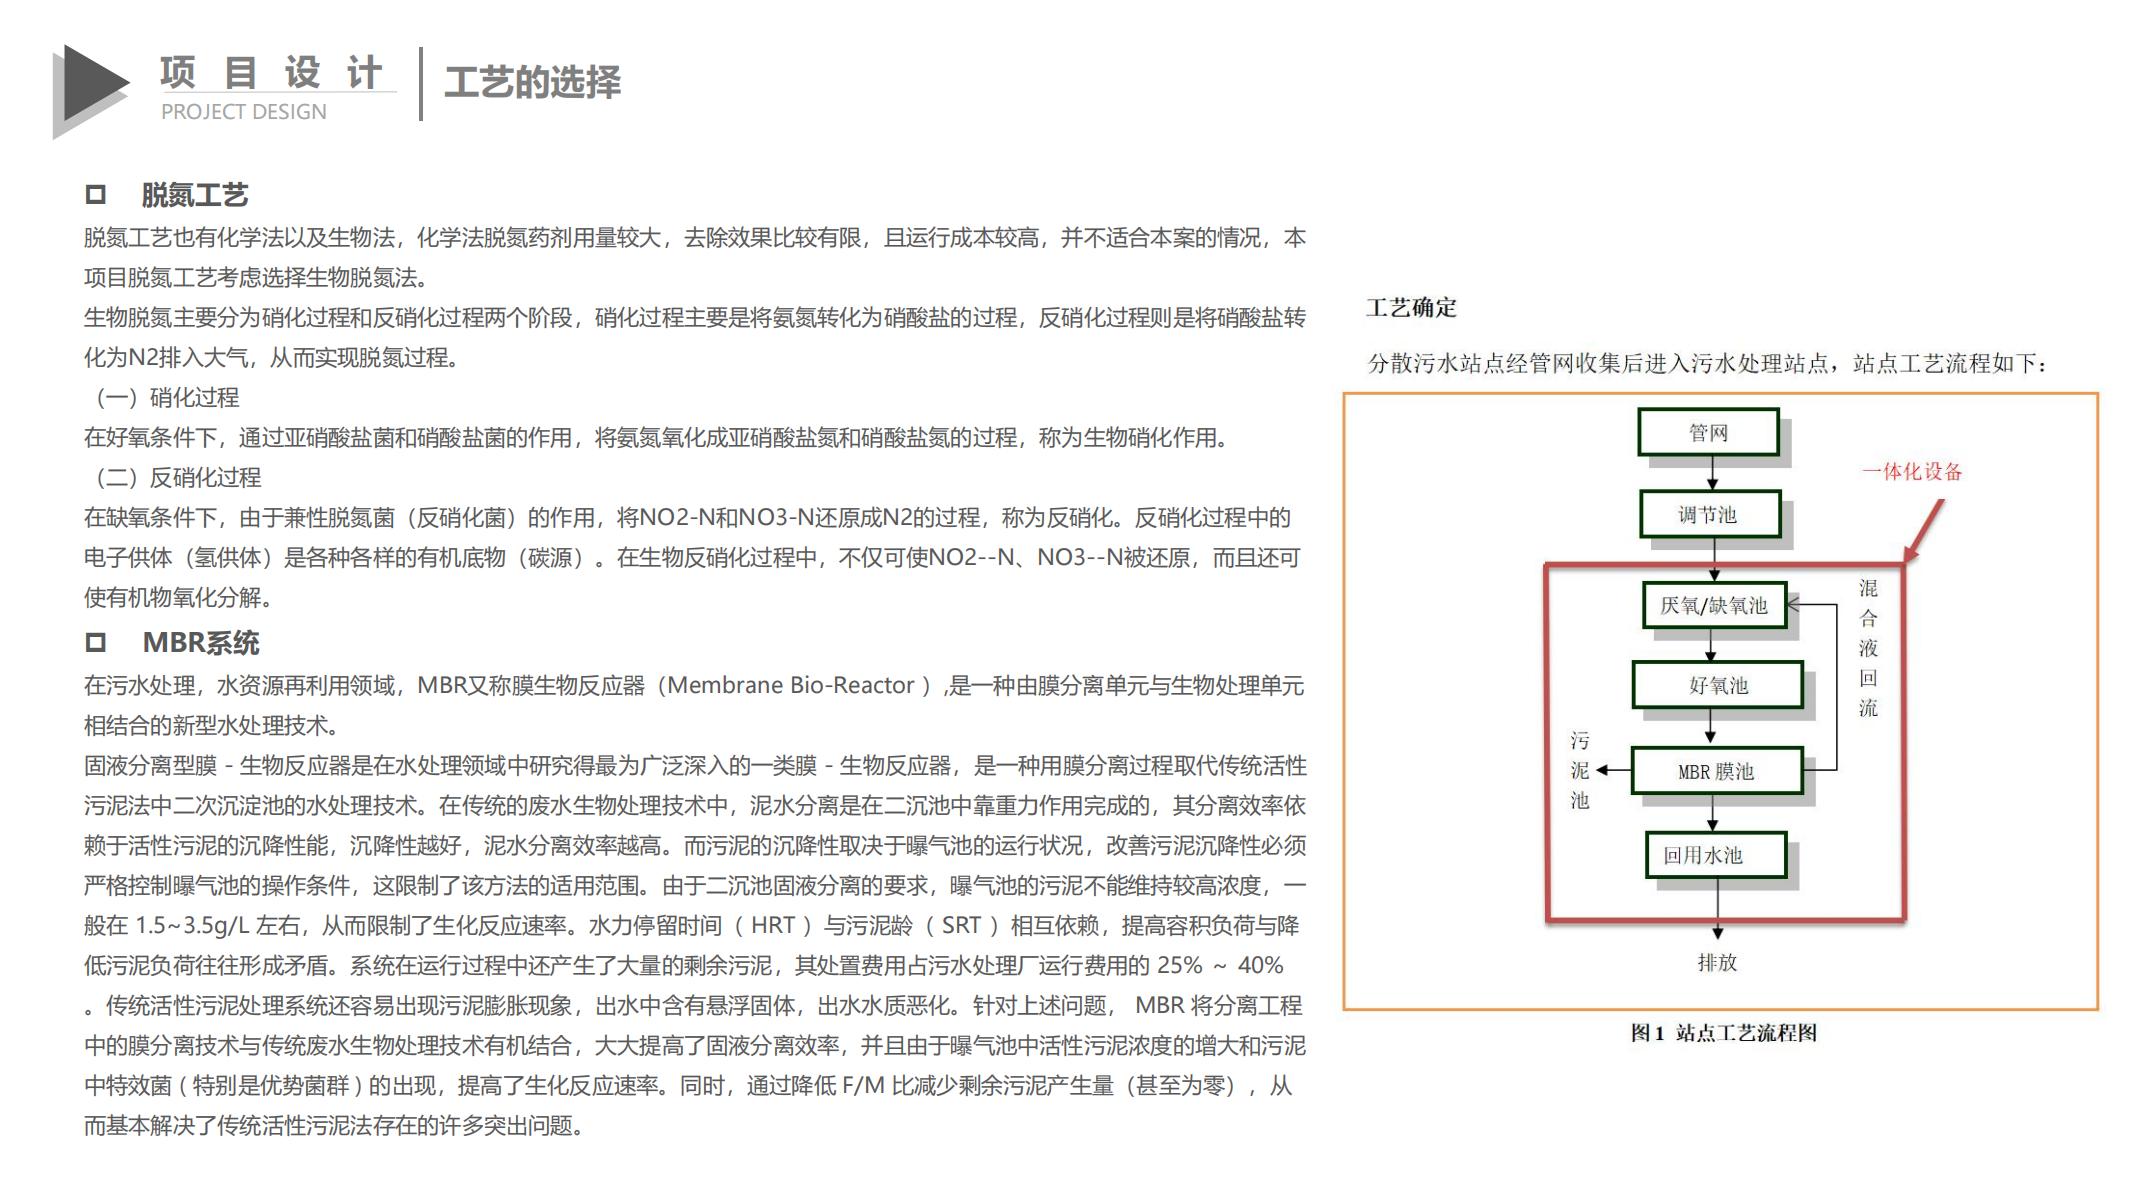This screenshot has height=1200, width=2133.
Task: Click the （二）反硝化过程 line
Action: coord(173,478)
